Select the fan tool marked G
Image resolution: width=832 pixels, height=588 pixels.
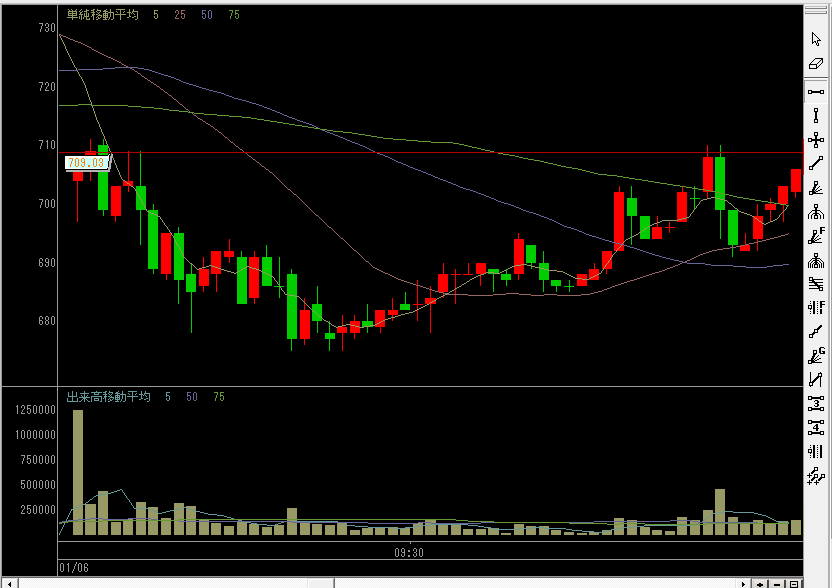tap(816, 356)
